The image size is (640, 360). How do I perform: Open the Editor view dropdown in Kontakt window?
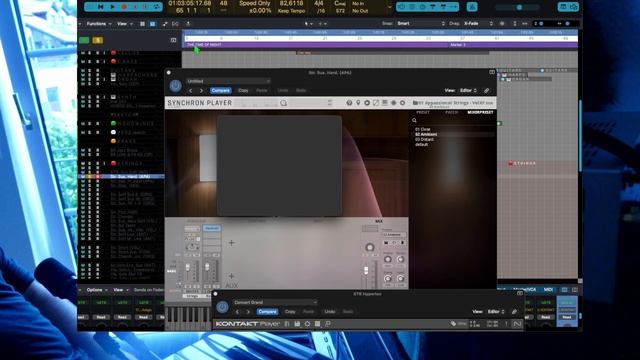click(x=496, y=312)
